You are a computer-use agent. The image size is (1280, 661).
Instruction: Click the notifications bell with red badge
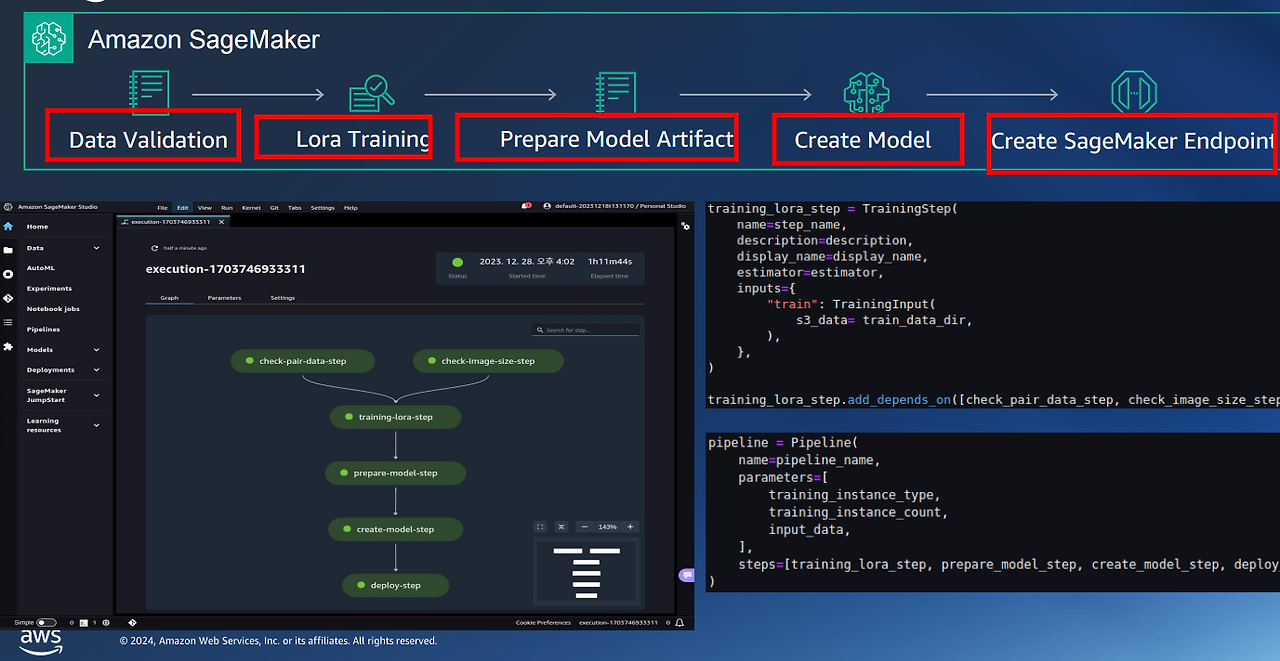point(526,207)
